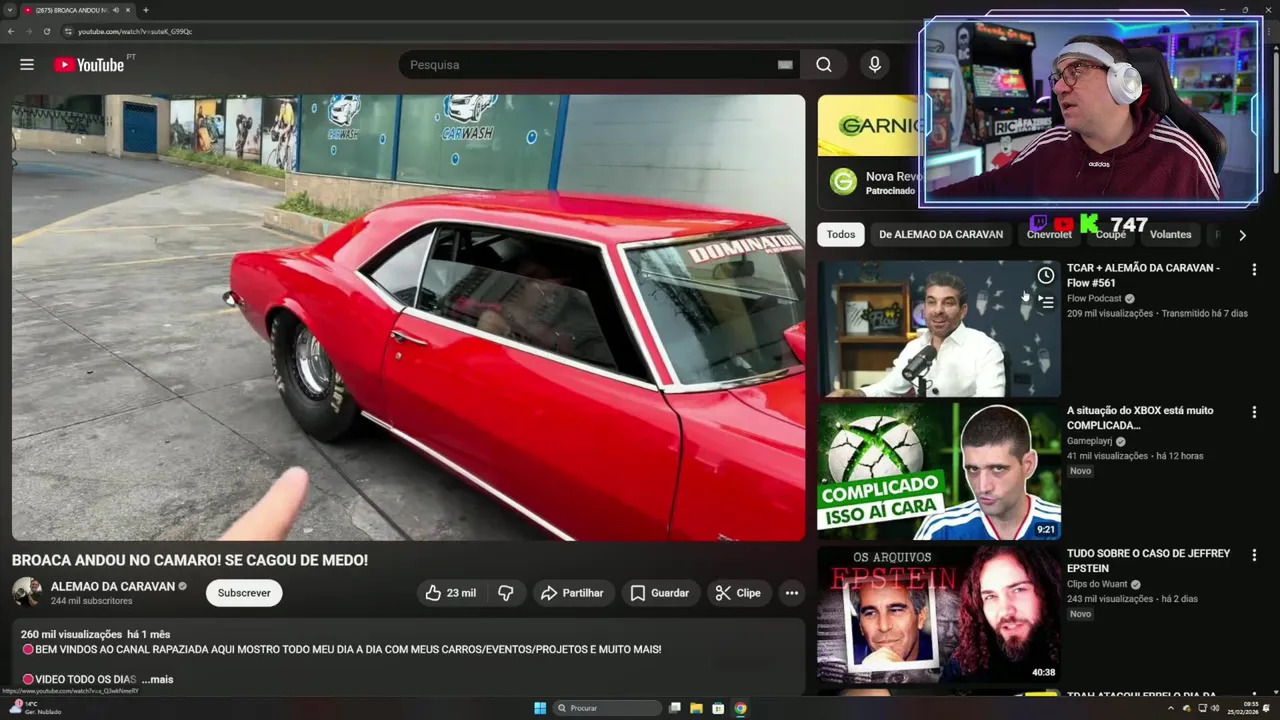Reload the page with refresh icon
The width and height of the screenshot is (1280, 720).
pos(46,31)
